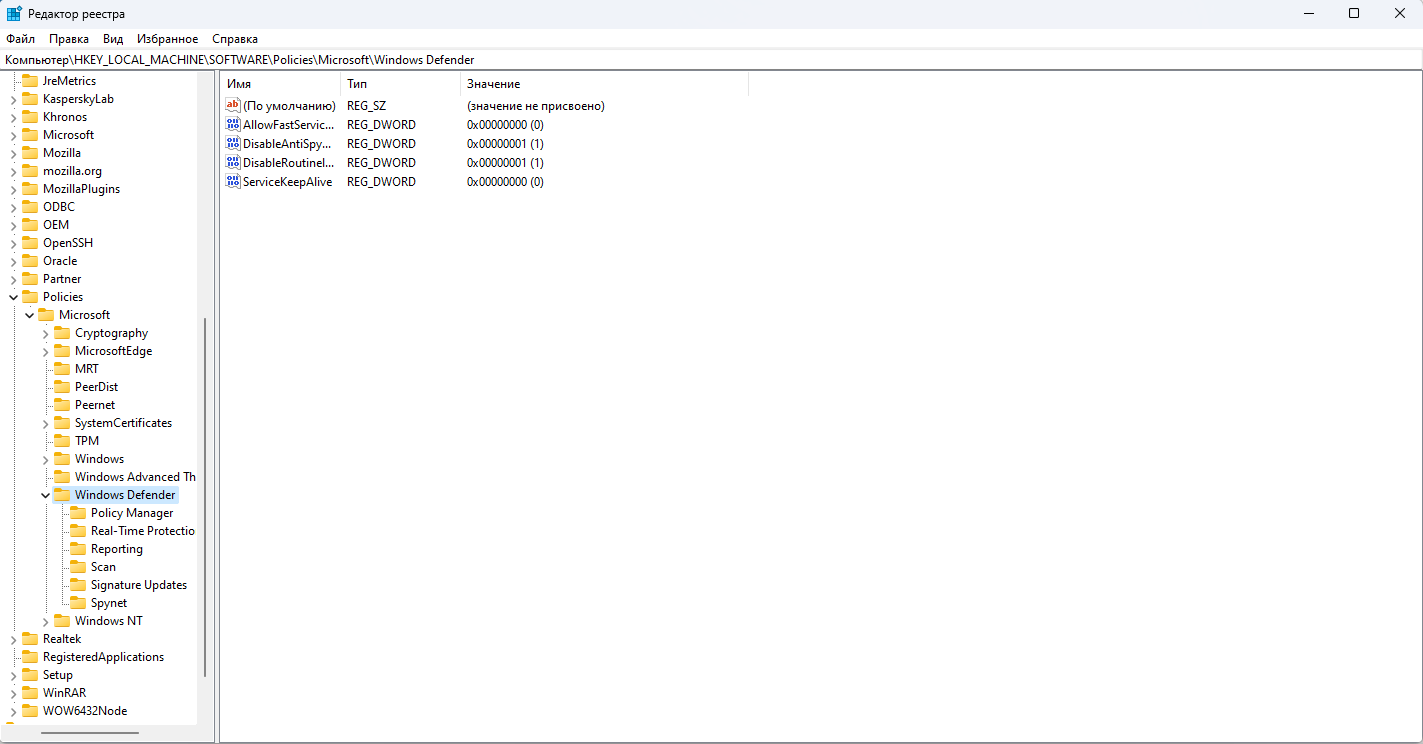Expand the KasperskyLab key
Viewport: 1423px width, 744px height.
pos(13,99)
